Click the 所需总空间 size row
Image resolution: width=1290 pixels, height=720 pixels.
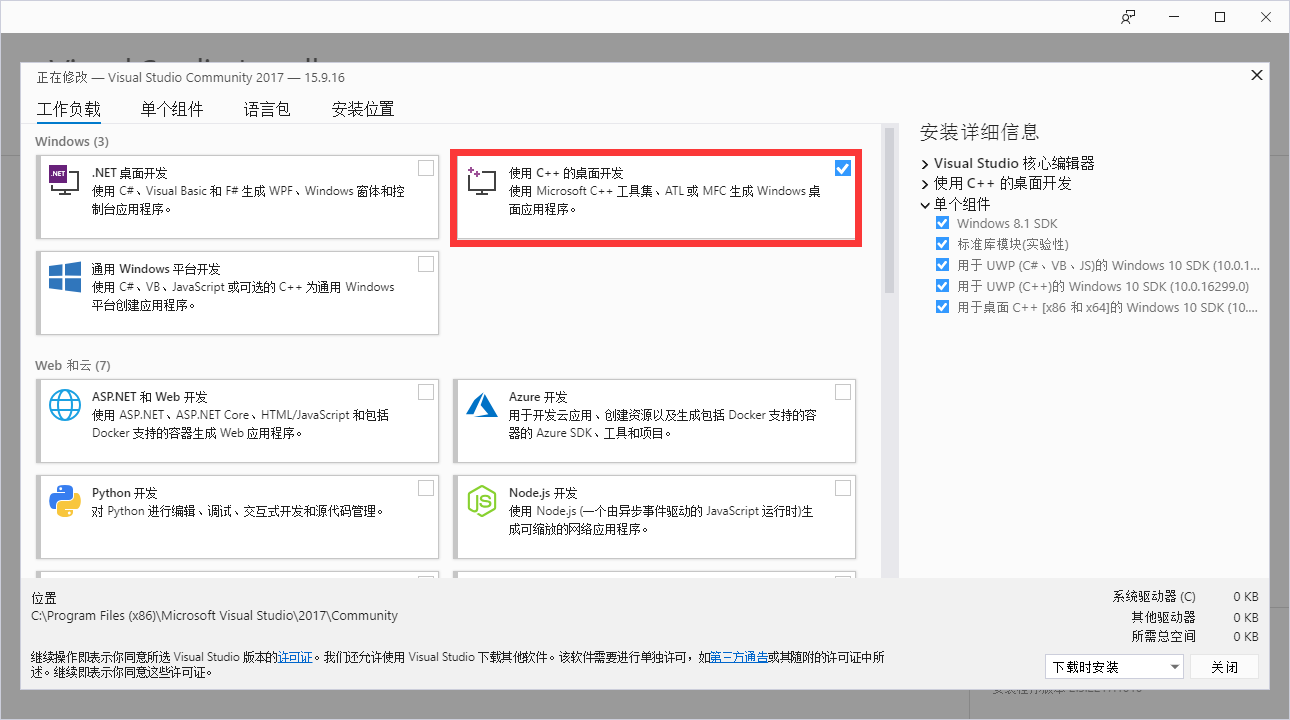1195,636
